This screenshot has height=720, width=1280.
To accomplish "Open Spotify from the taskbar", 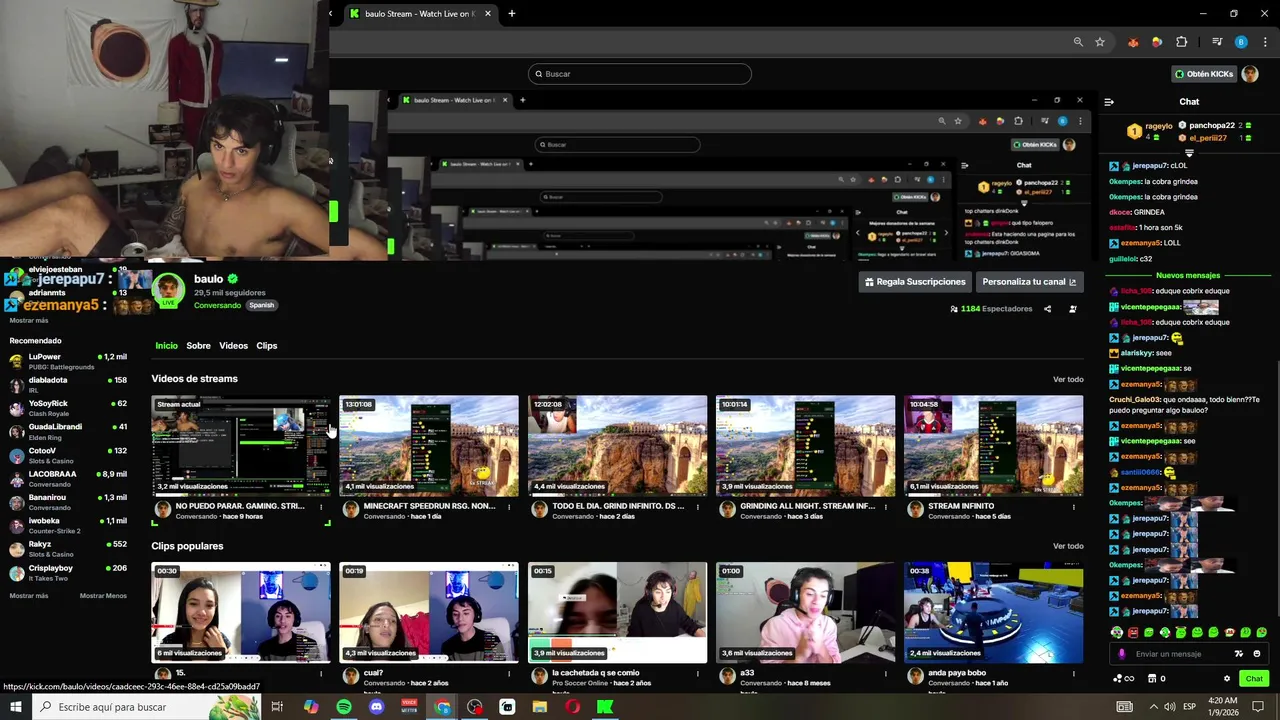I will (x=344, y=707).
